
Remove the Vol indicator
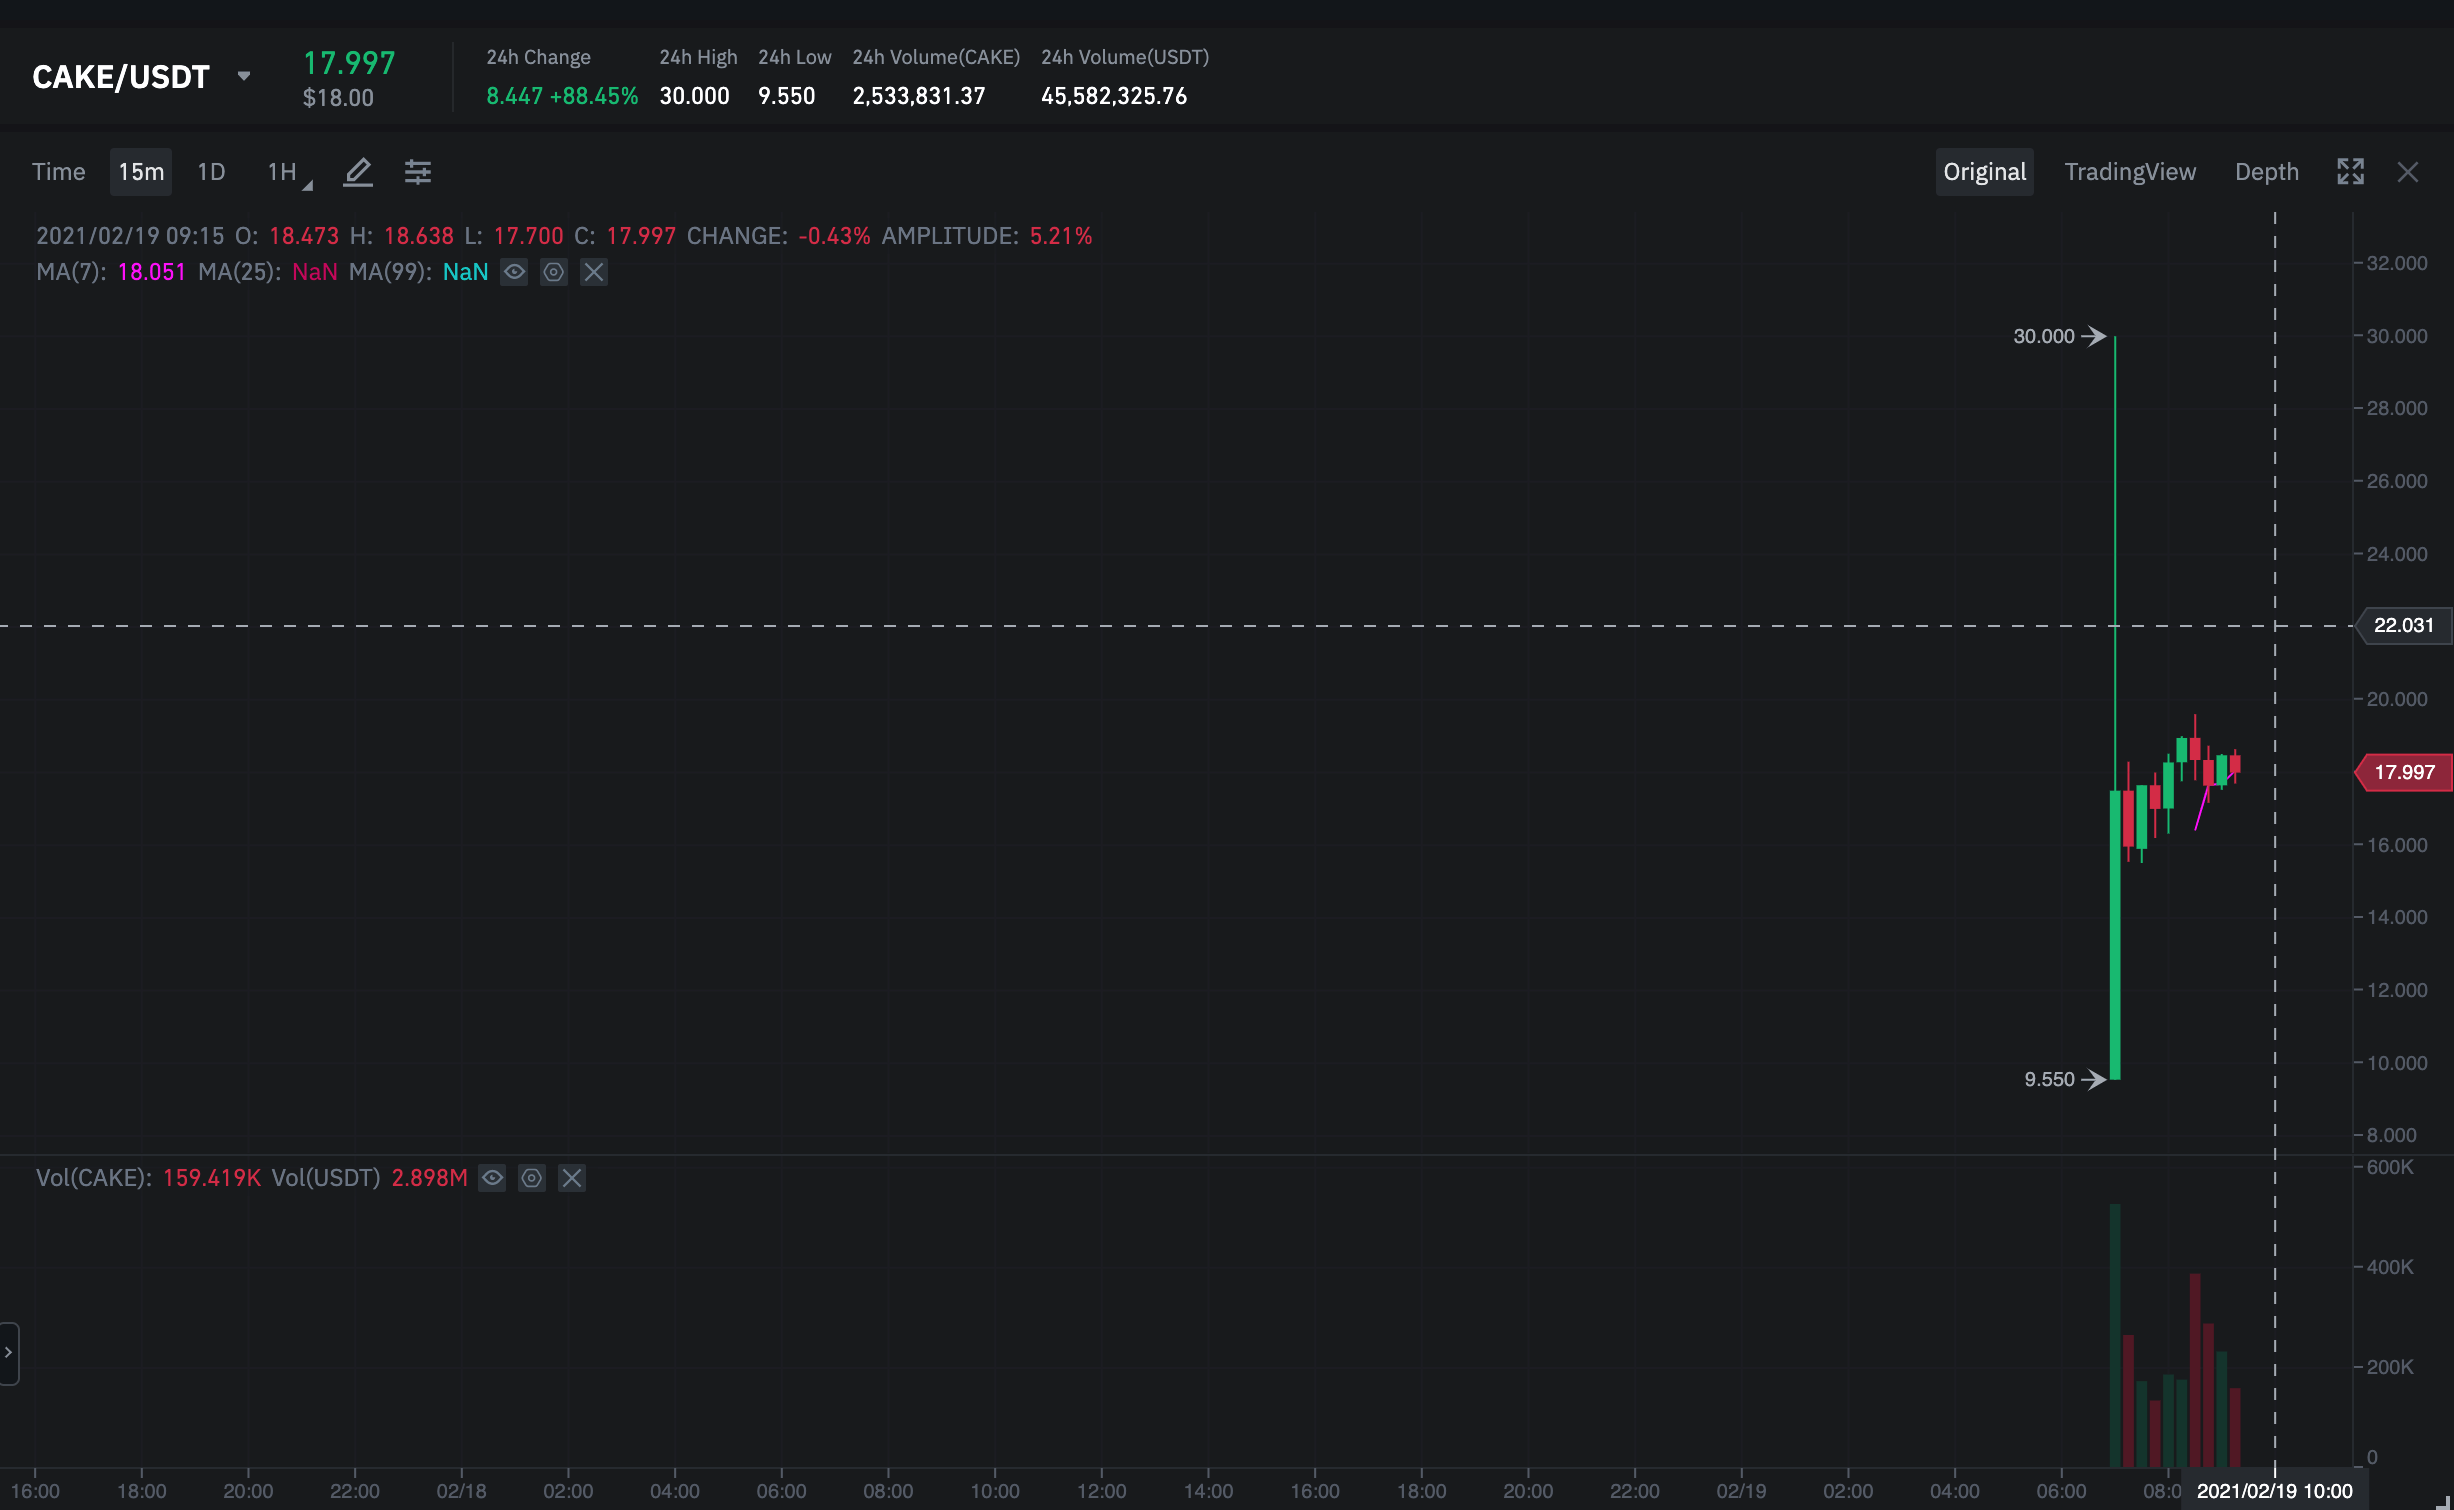click(x=572, y=1178)
